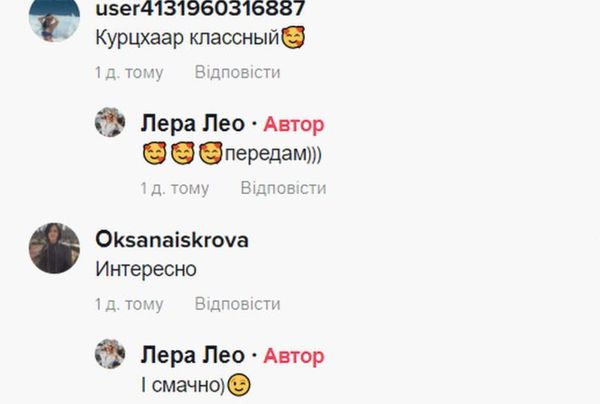600x404 pixels.
Task: Reply to the Курцхаар классный comment
Action: [237, 72]
